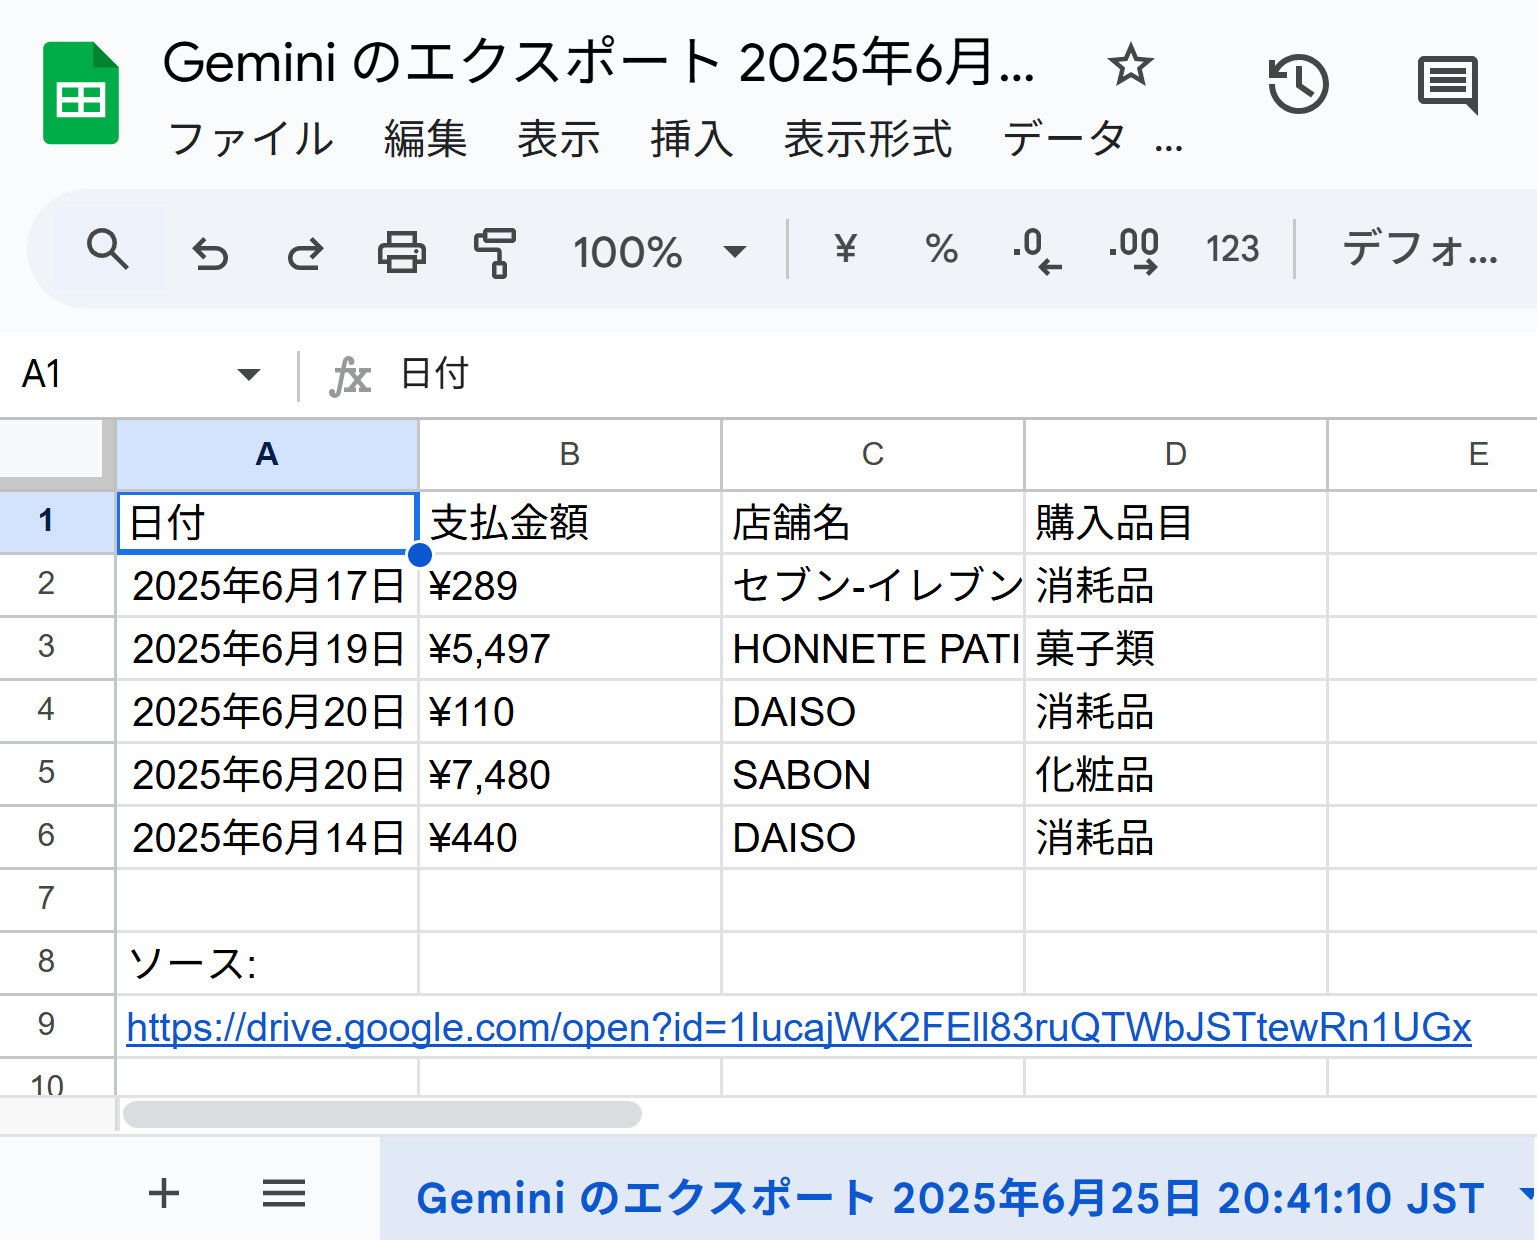Viewport: 1537px width, 1240px height.
Task: Select cell SABON
Action: (x=873, y=774)
